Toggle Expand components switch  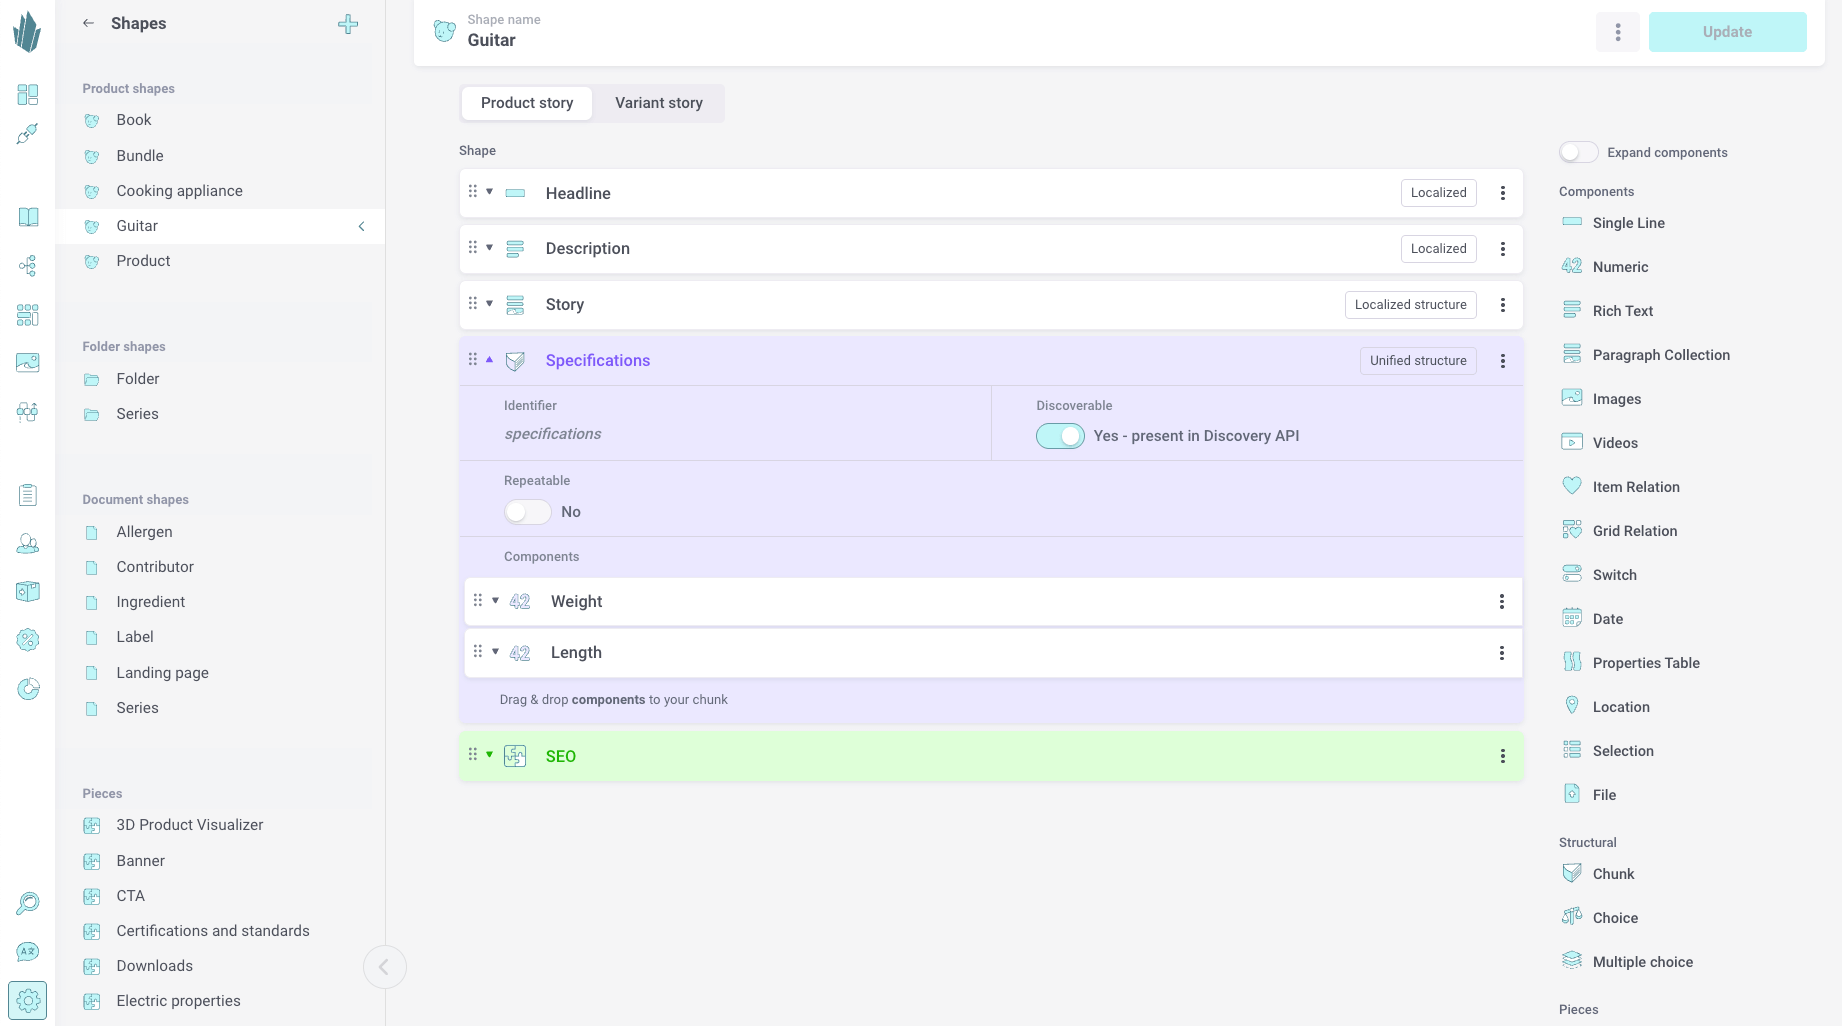pyautogui.click(x=1578, y=152)
